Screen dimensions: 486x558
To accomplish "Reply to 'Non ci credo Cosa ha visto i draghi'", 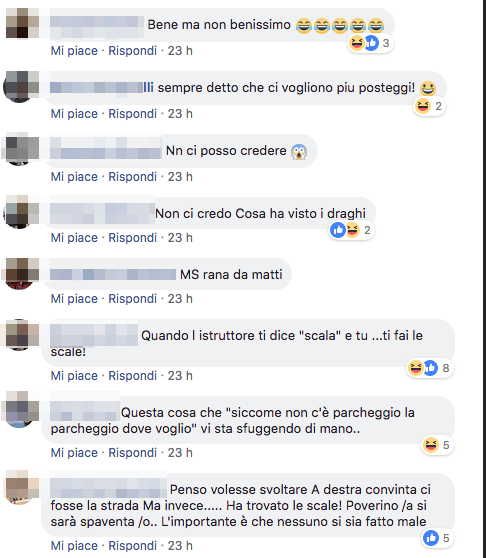I will coord(132,238).
